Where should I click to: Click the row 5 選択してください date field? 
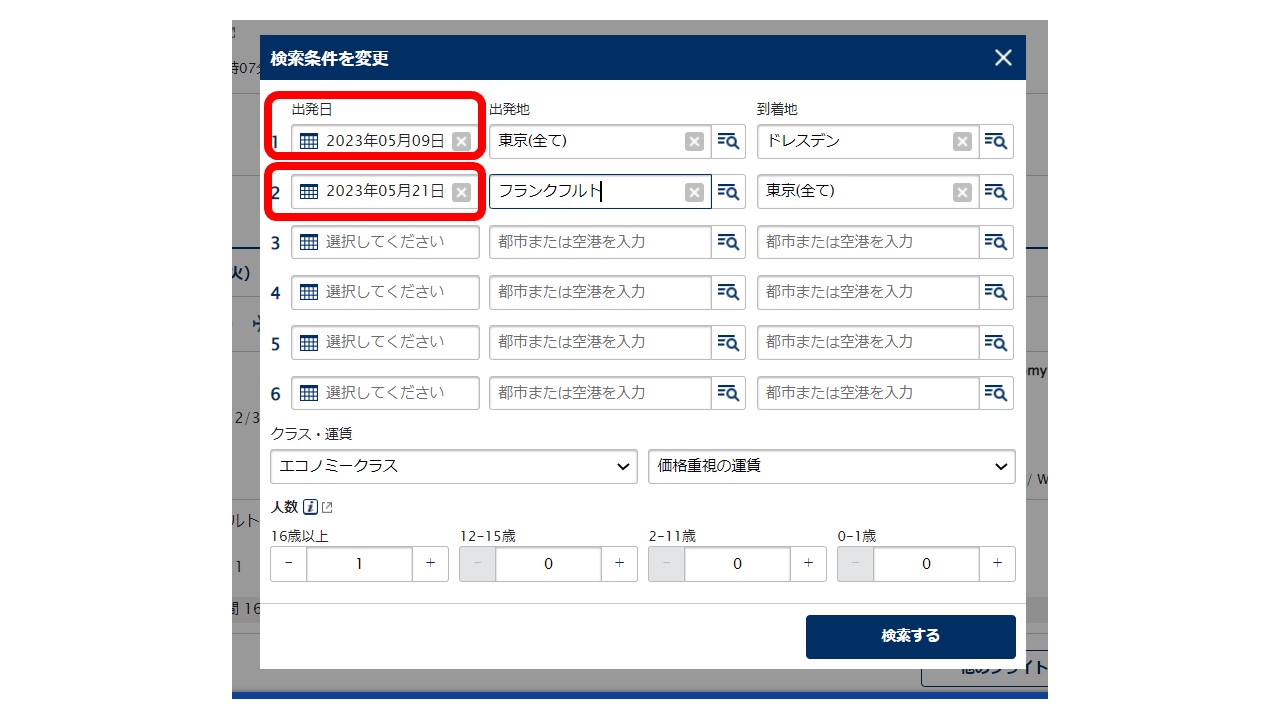(x=385, y=342)
